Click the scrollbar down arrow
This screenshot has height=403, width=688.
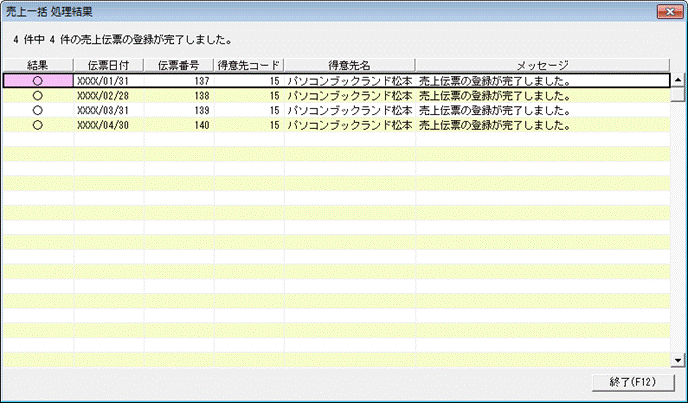click(678, 360)
